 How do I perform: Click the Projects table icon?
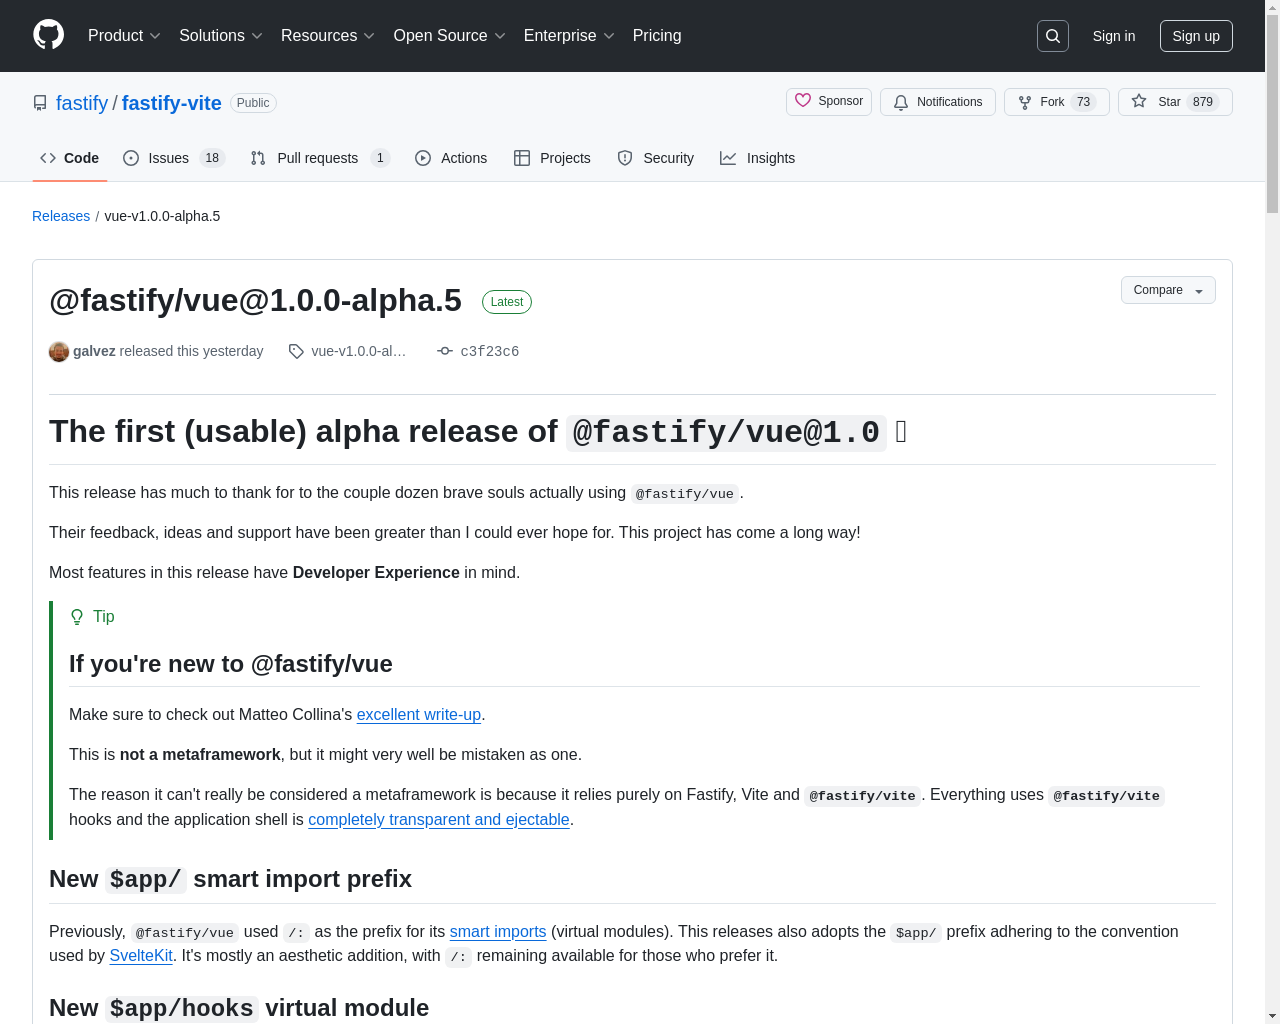click(522, 158)
